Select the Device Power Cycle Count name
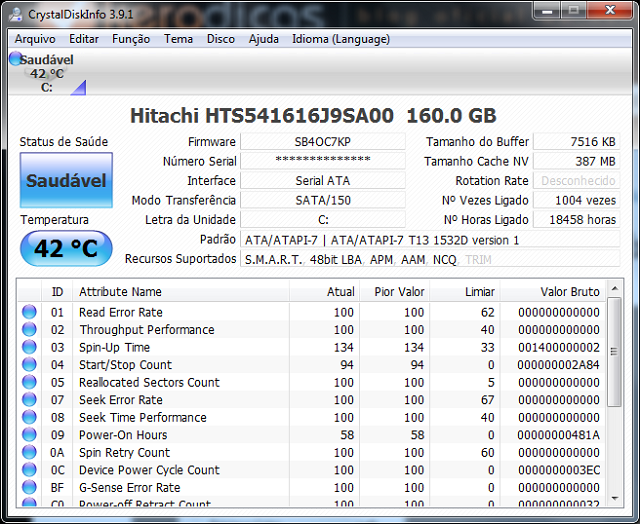Screen dimensions: 640x524 (149, 470)
